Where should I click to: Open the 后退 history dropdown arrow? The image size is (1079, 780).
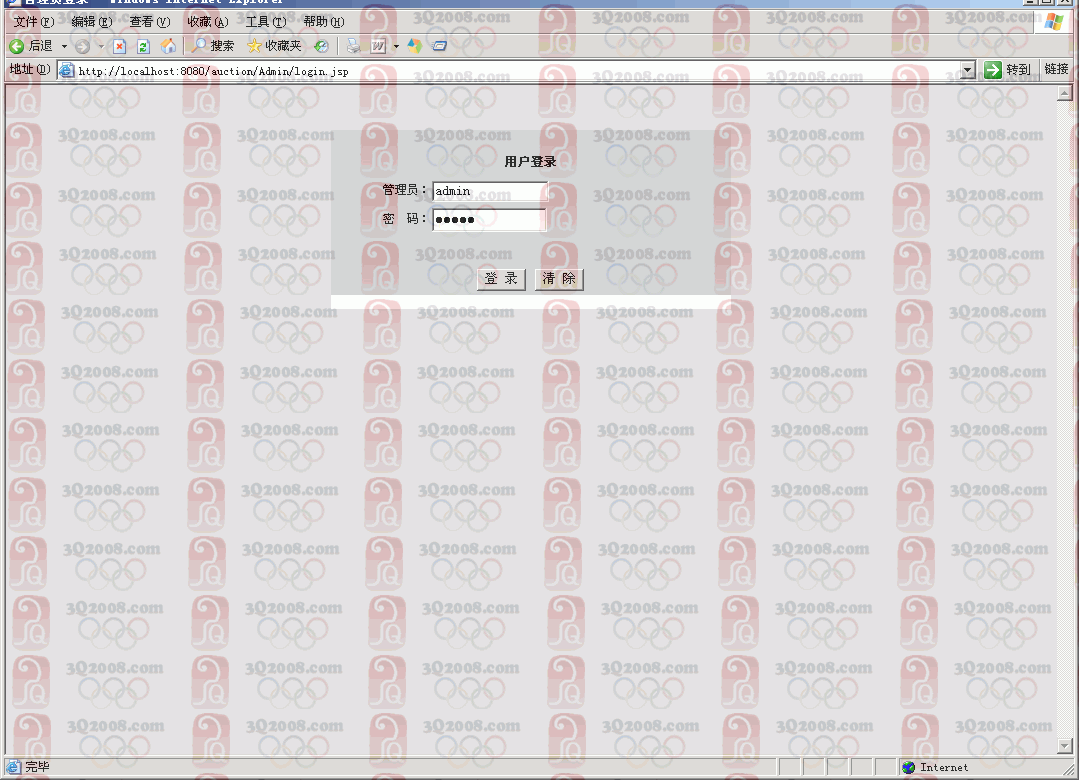coord(64,46)
